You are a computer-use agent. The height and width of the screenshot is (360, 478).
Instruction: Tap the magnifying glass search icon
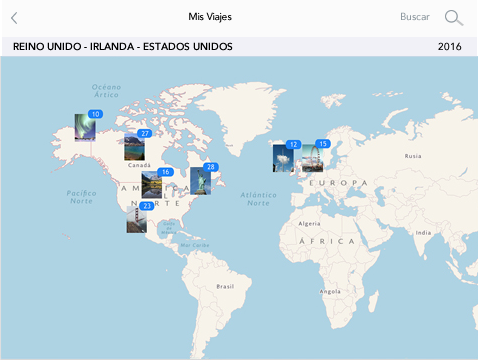[454, 17]
